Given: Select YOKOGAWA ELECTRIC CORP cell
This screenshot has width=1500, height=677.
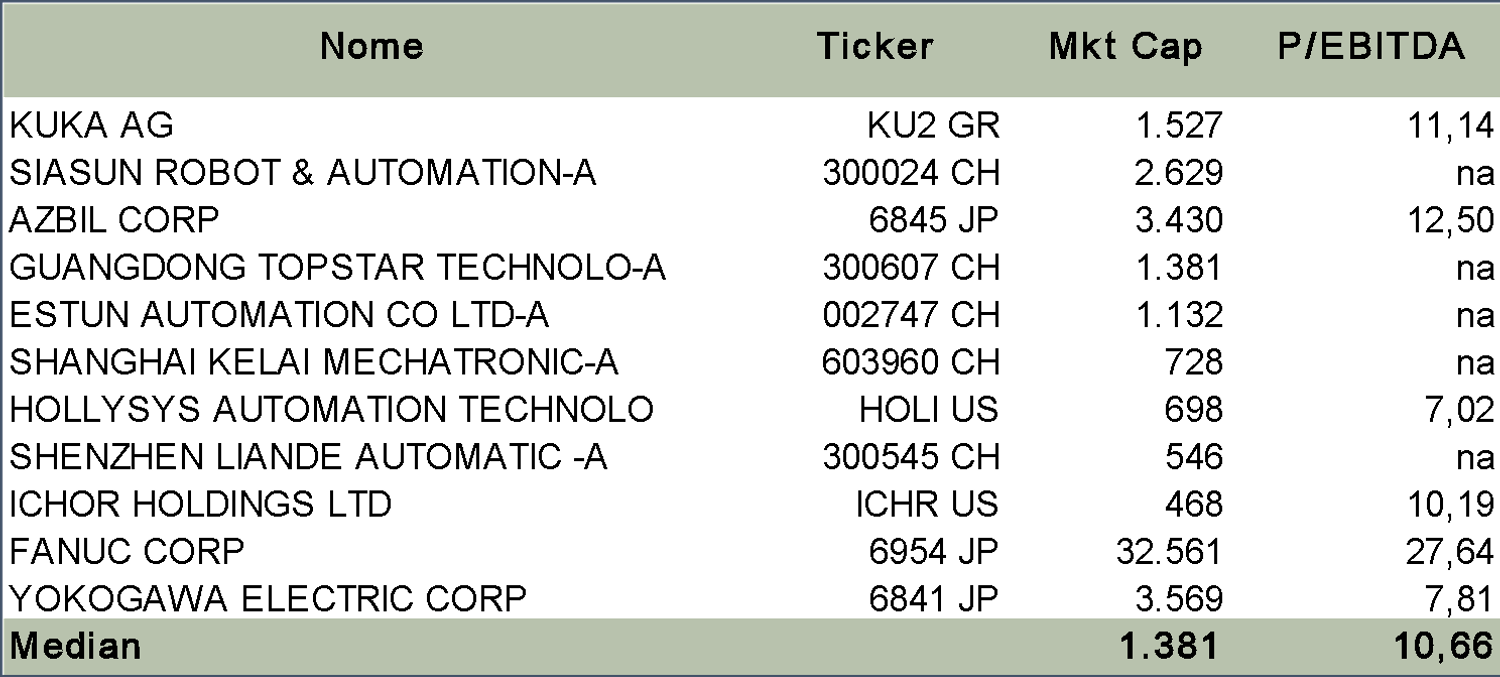Looking at the screenshot, I should click(x=268, y=599).
